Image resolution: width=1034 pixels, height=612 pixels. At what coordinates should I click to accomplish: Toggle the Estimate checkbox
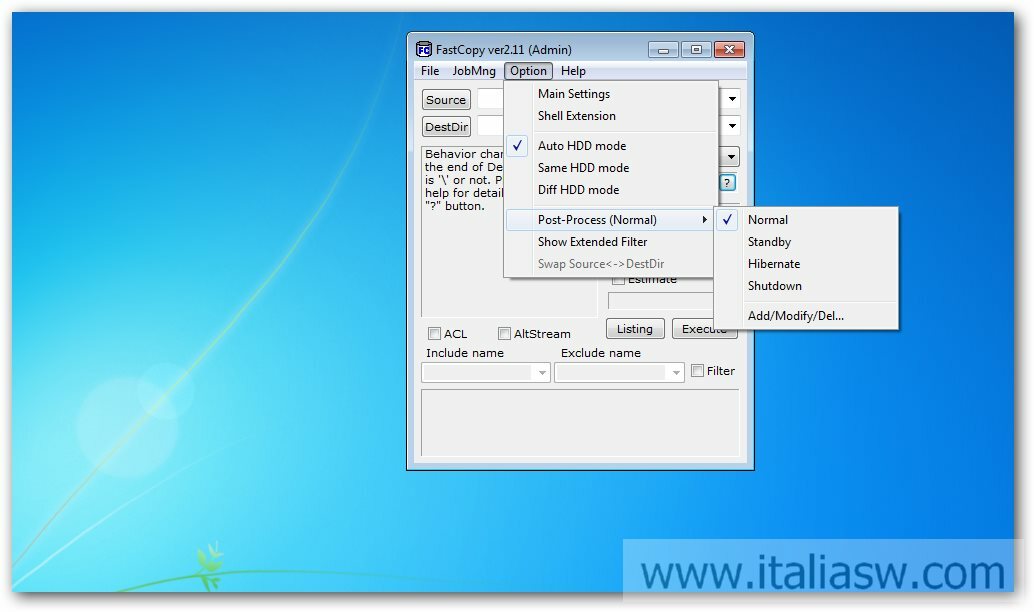point(618,280)
